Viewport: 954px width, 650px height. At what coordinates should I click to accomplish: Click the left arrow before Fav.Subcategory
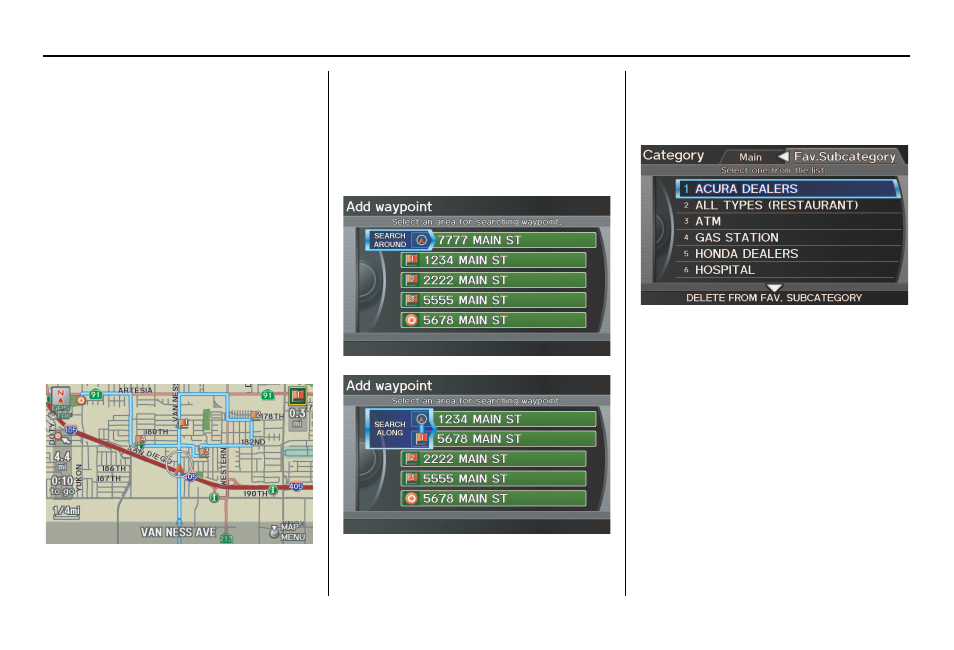pos(782,157)
